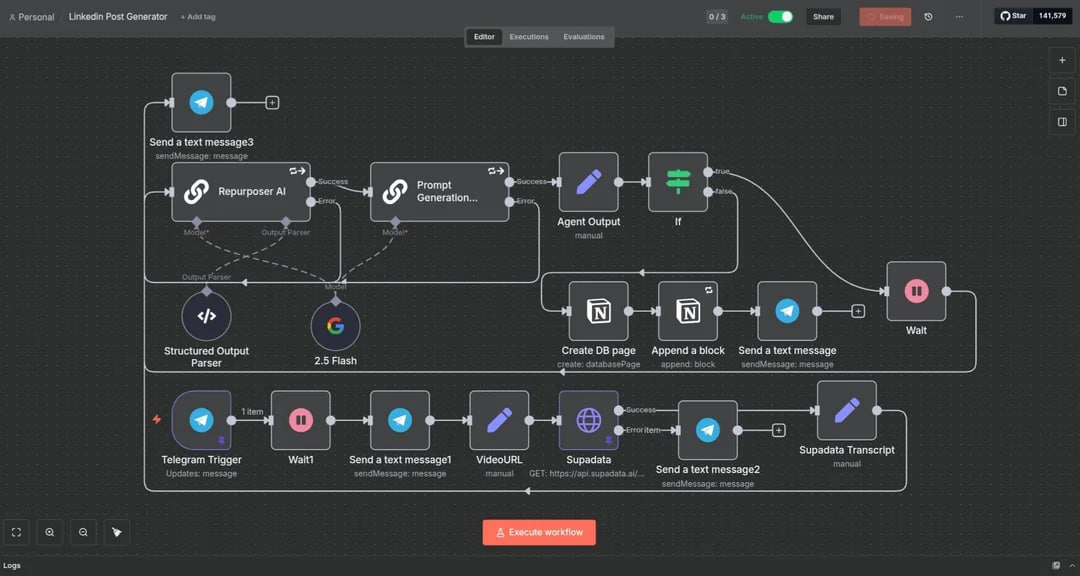Add node after Send a text message3 plus
The width and height of the screenshot is (1080, 576).
[x=272, y=103]
